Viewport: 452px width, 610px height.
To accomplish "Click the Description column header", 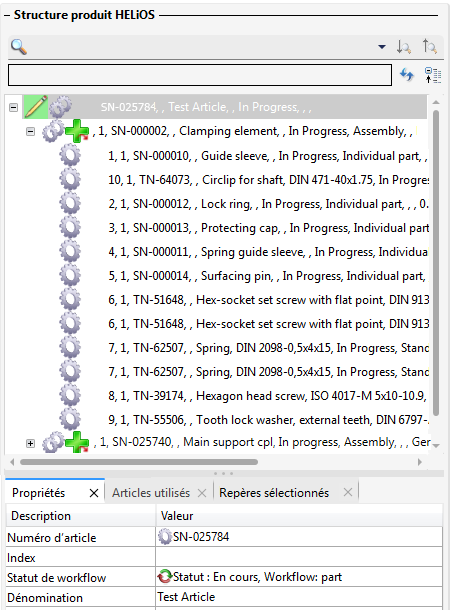I will tap(81, 516).
